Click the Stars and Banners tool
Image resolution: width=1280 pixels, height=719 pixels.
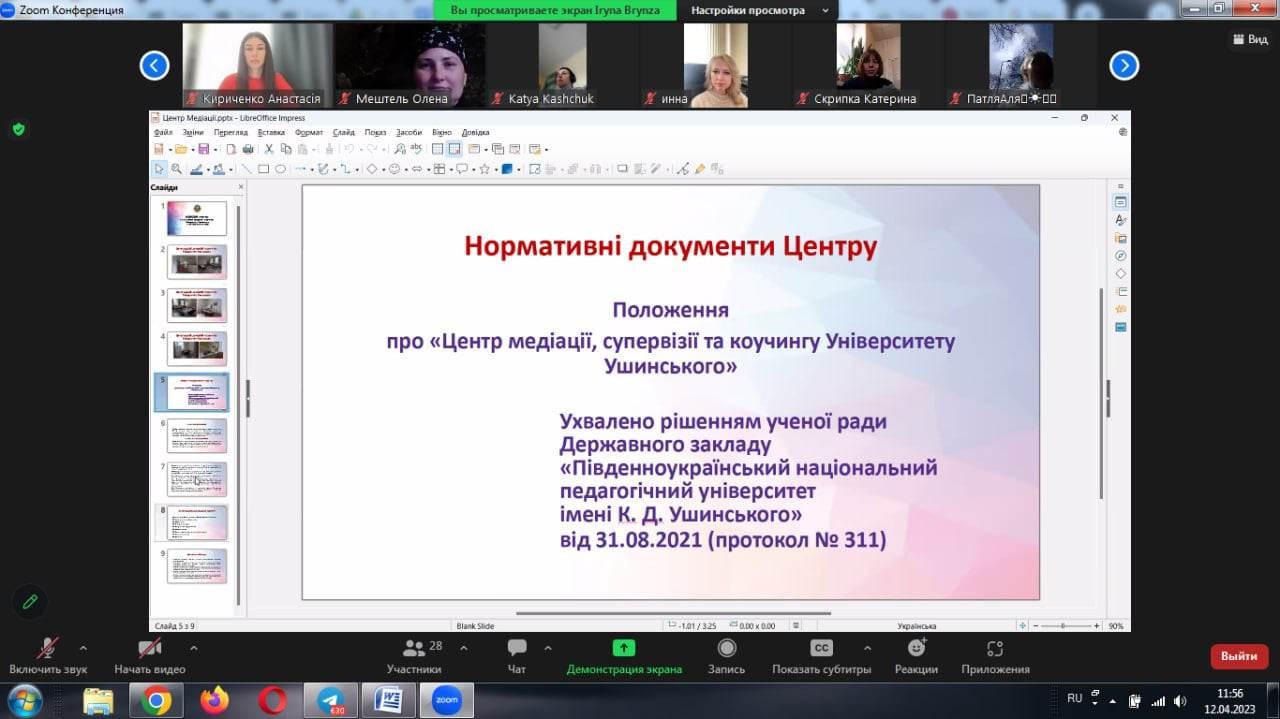(x=484, y=169)
